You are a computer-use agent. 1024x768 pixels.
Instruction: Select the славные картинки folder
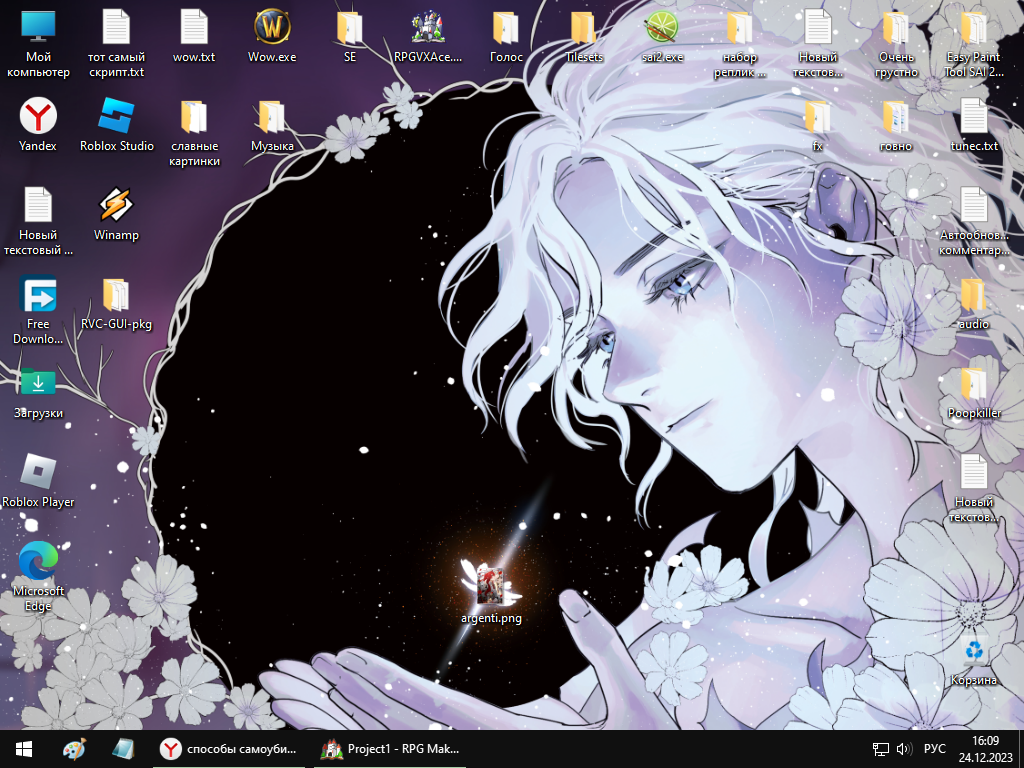tap(194, 133)
